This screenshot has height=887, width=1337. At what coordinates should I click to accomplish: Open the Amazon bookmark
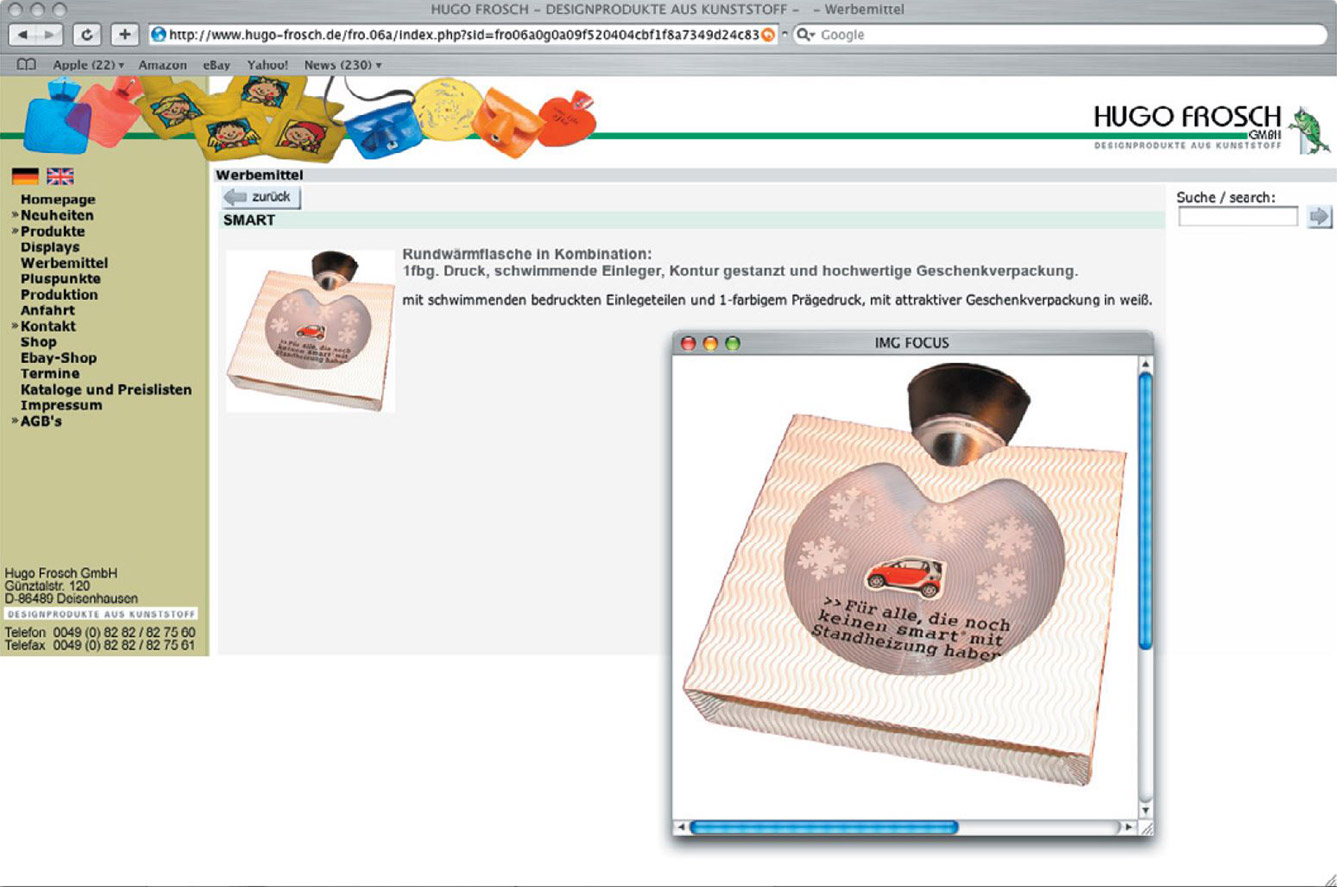click(x=162, y=65)
